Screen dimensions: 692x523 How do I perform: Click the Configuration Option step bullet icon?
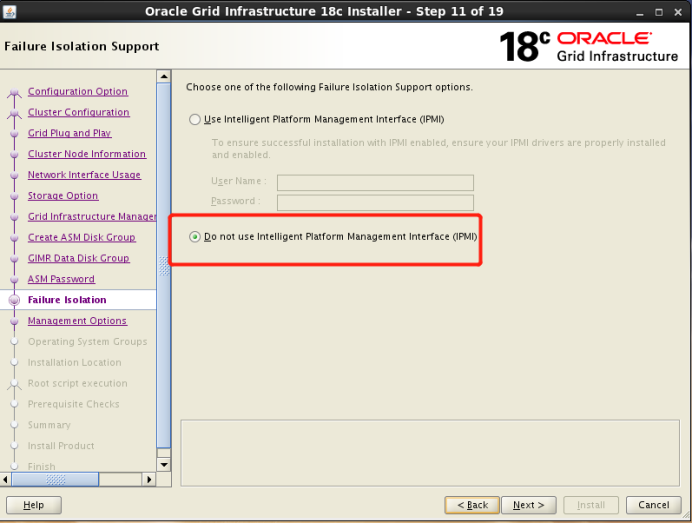[14, 93]
